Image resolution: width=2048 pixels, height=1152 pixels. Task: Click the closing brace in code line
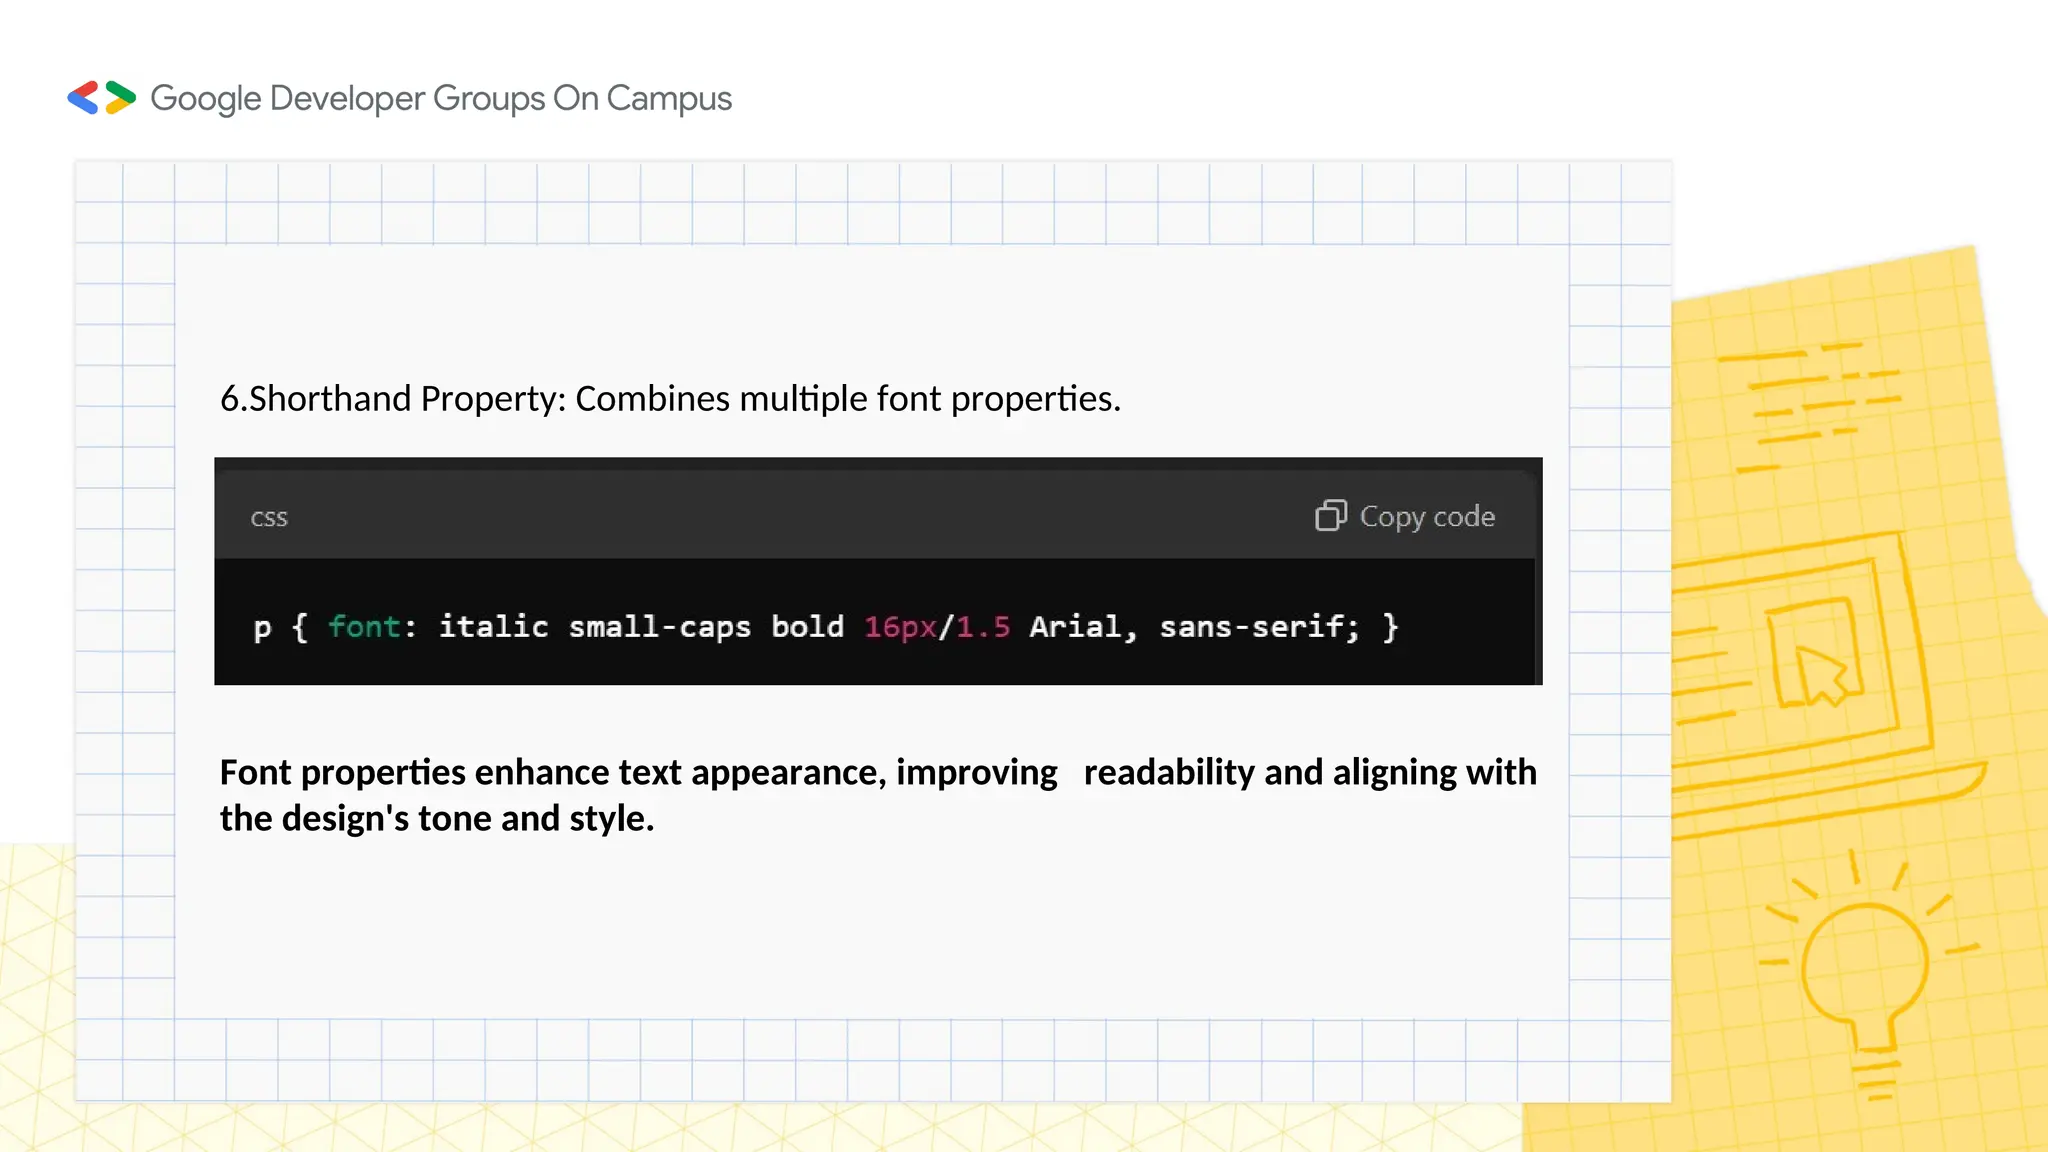point(1390,627)
